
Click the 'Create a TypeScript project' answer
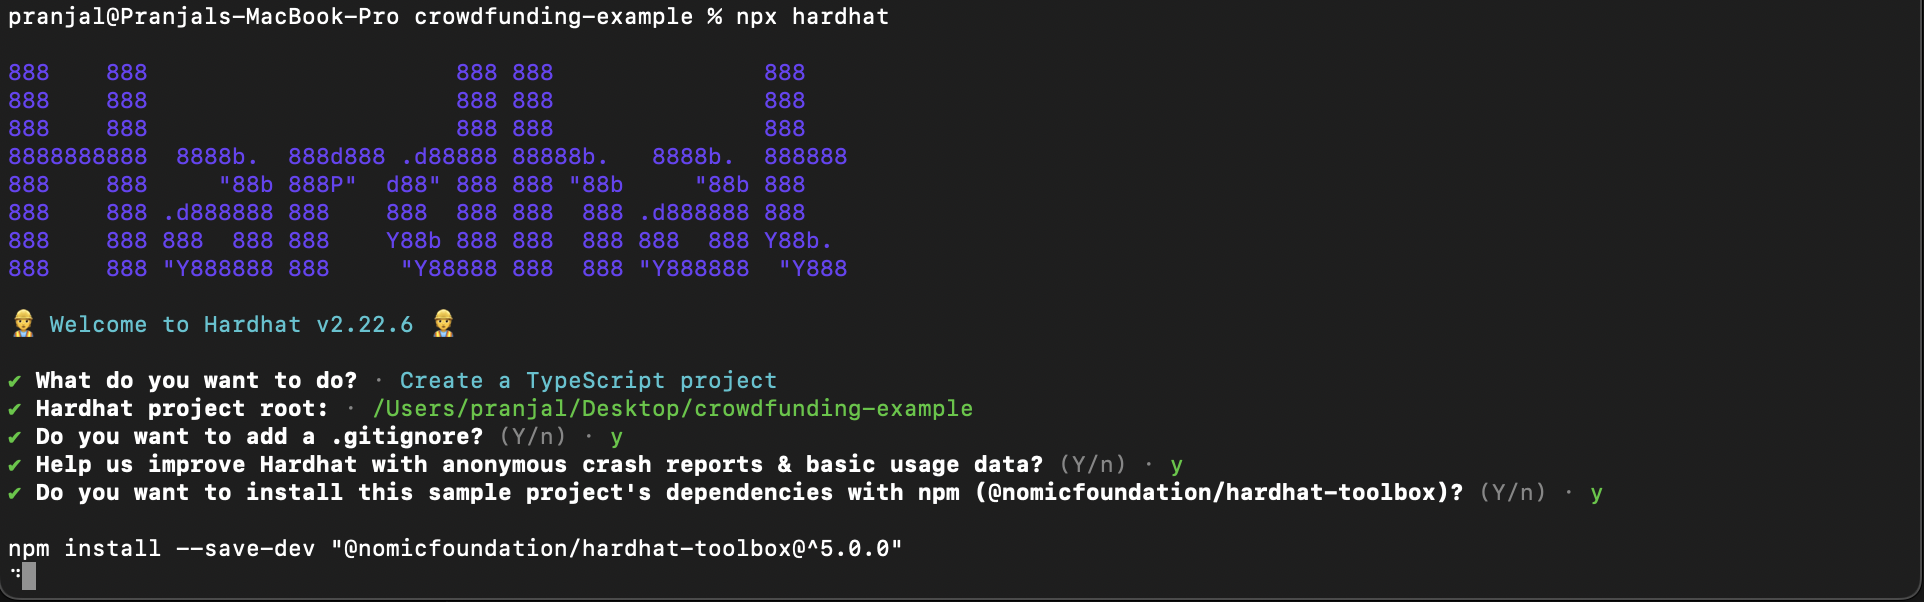coord(588,381)
